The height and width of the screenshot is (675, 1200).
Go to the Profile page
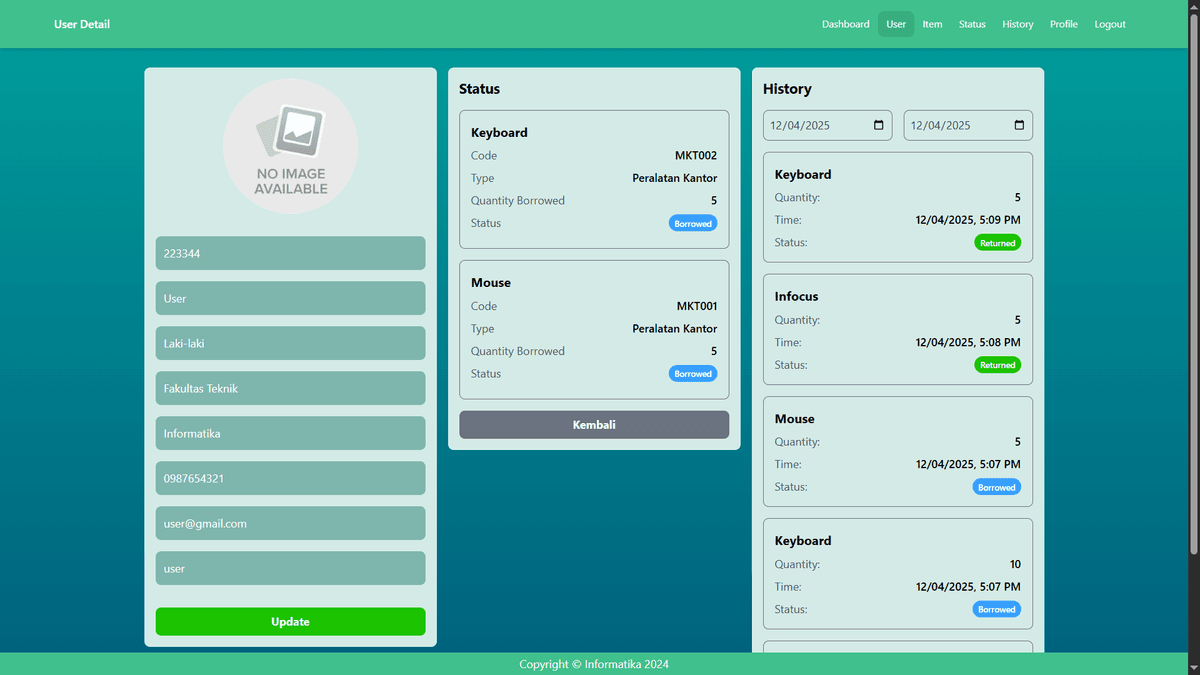[x=1064, y=24]
